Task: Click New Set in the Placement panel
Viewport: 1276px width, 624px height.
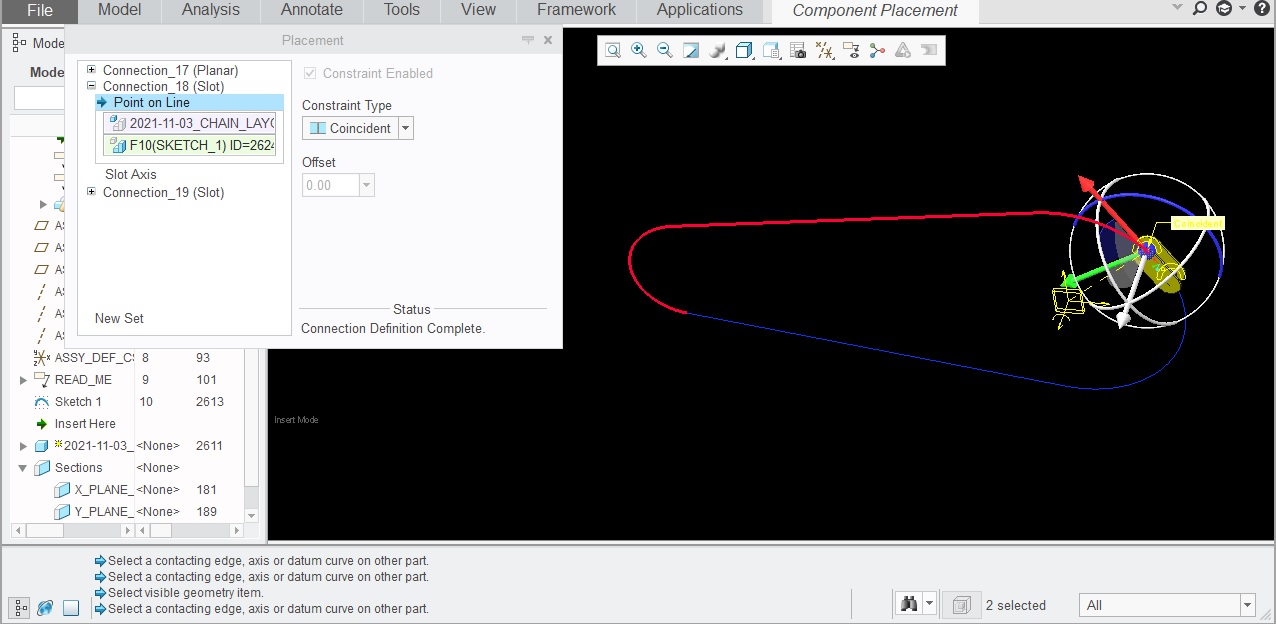Action: (x=119, y=318)
